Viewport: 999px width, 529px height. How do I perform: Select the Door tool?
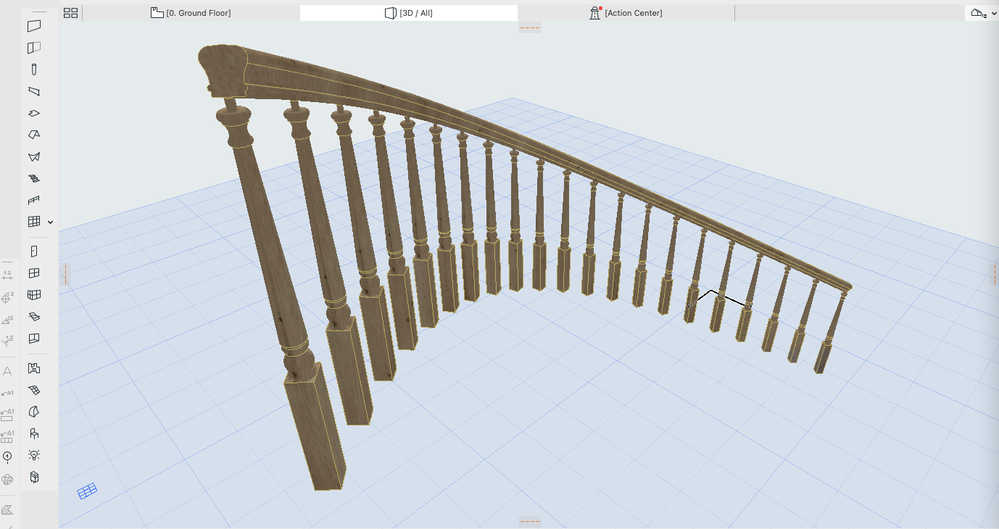pyautogui.click(x=34, y=251)
